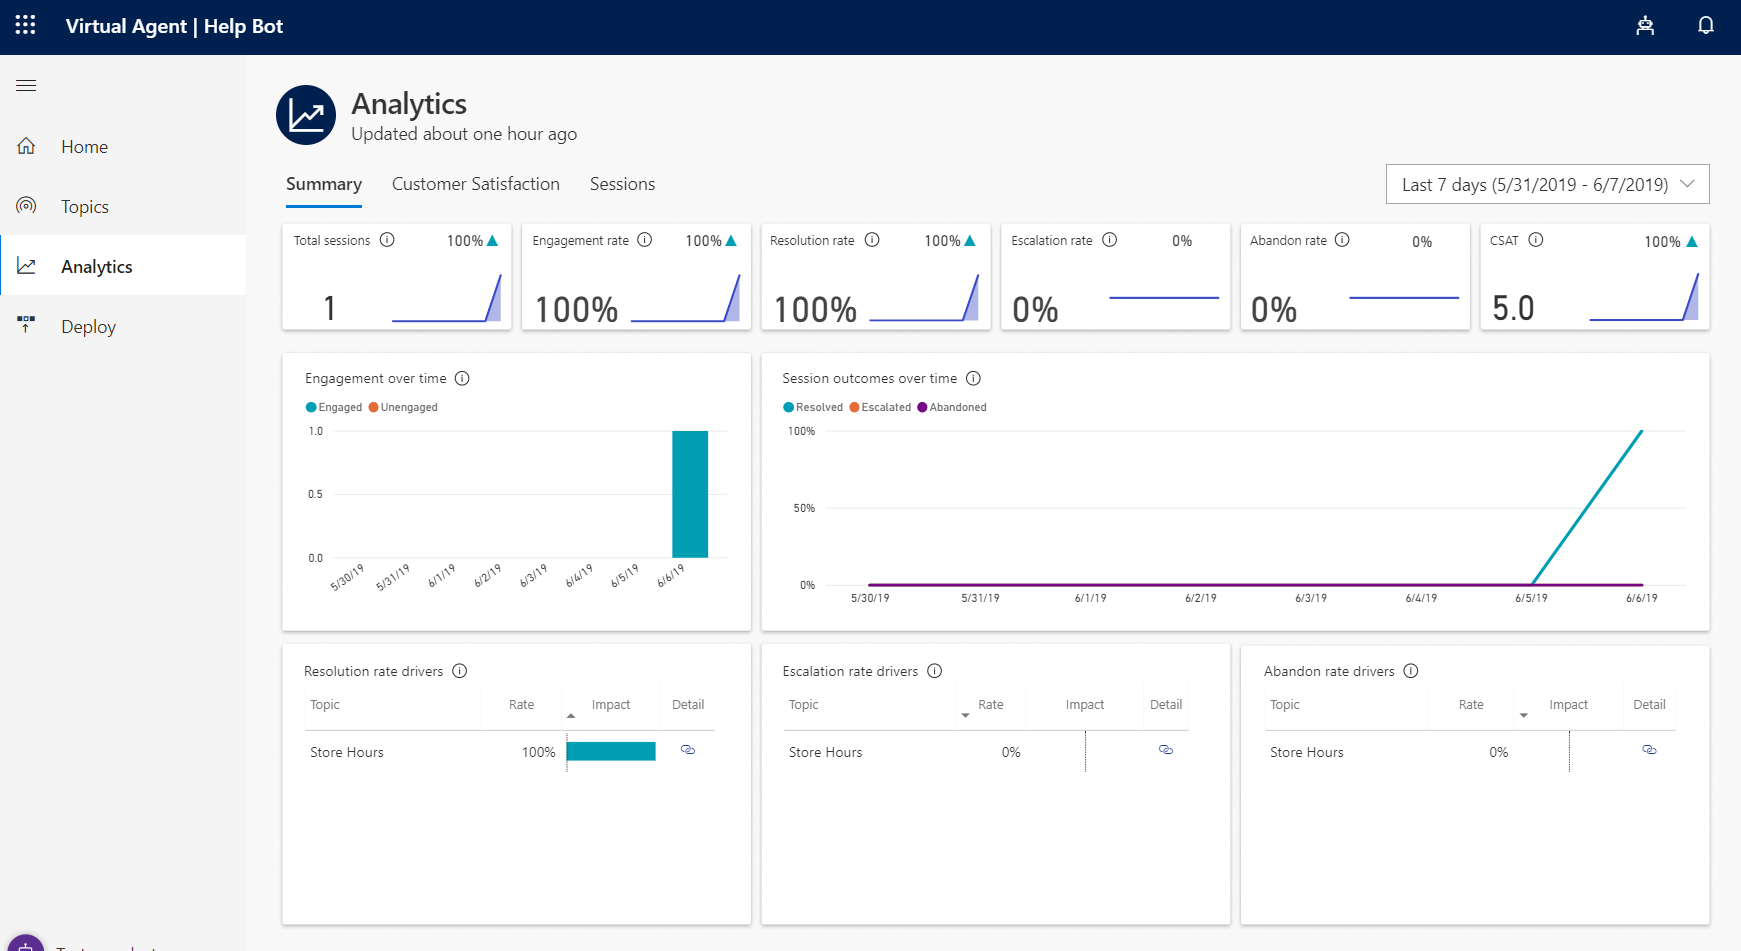Click the large Analytics page logo icon
The width and height of the screenshot is (1741, 951).
tap(306, 115)
